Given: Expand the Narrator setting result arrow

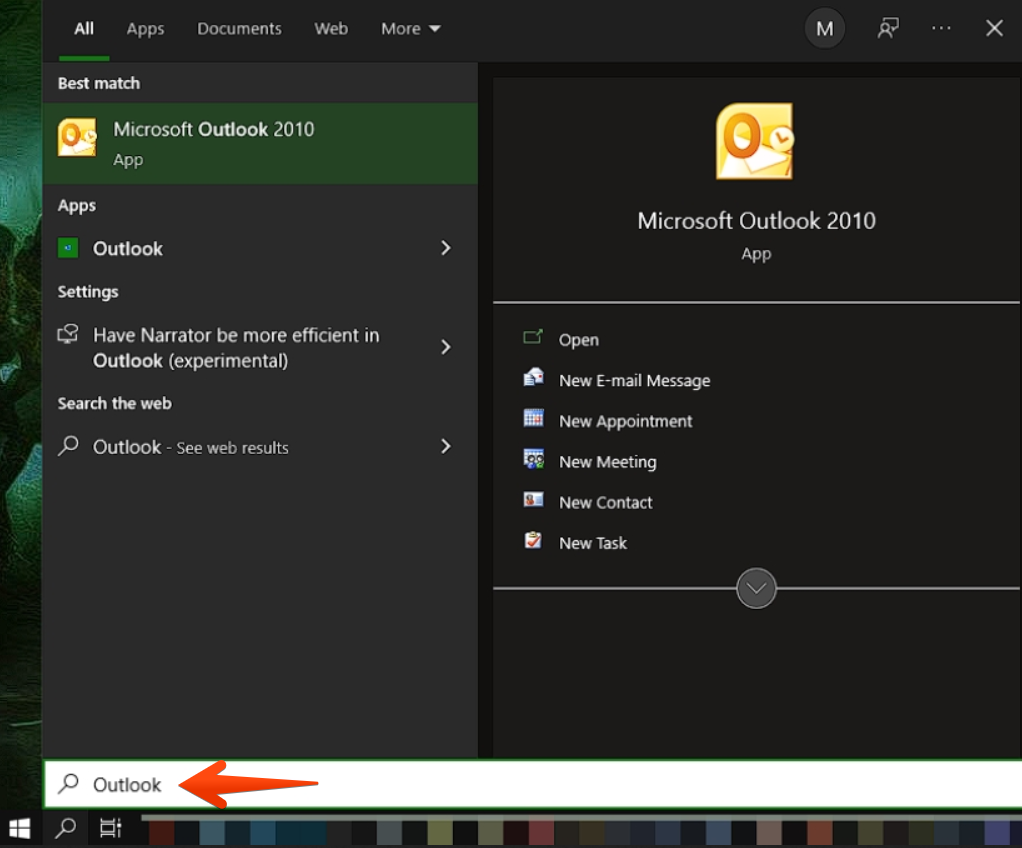Looking at the screenshot, I should click(x=446, y=347).
